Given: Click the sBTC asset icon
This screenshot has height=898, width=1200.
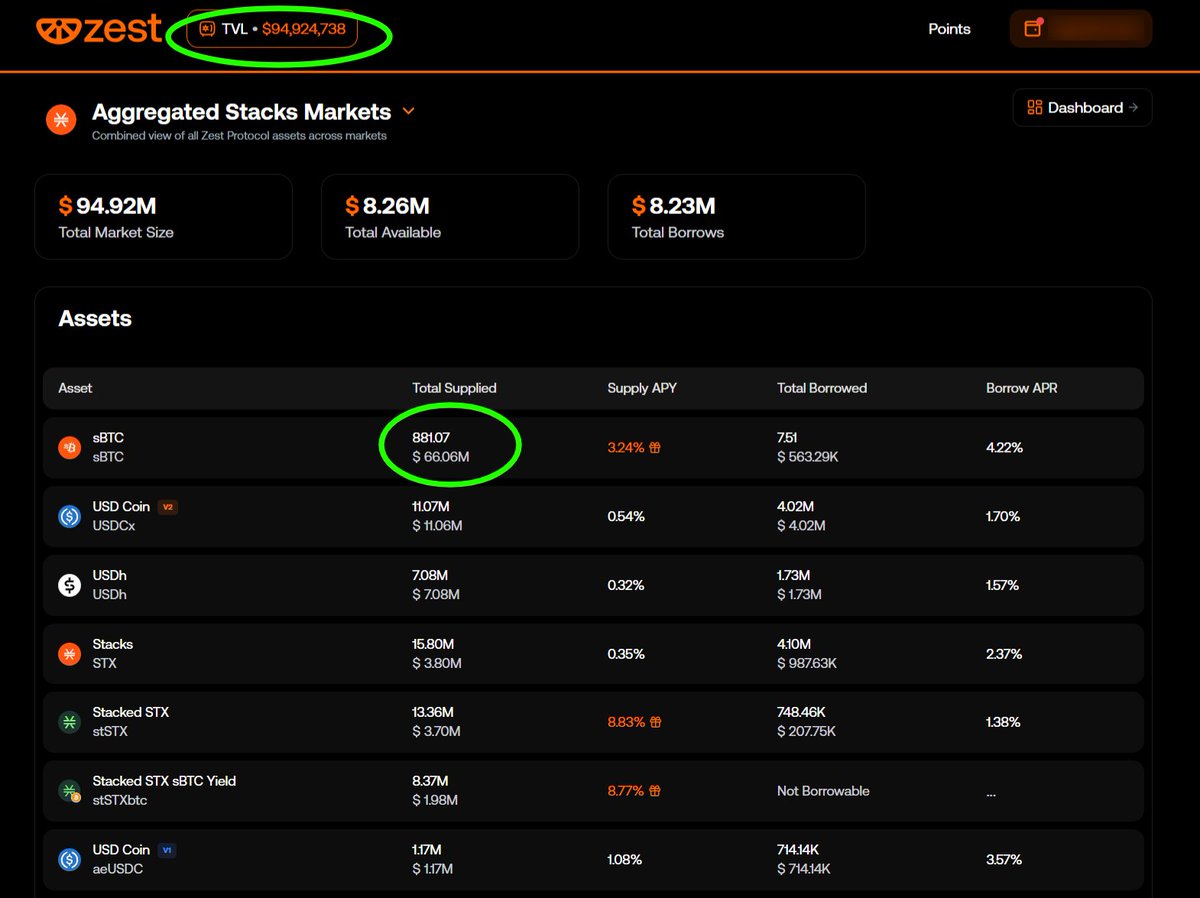Looking at the screenshot, I should pyautogui.click(x=69, y=447).
